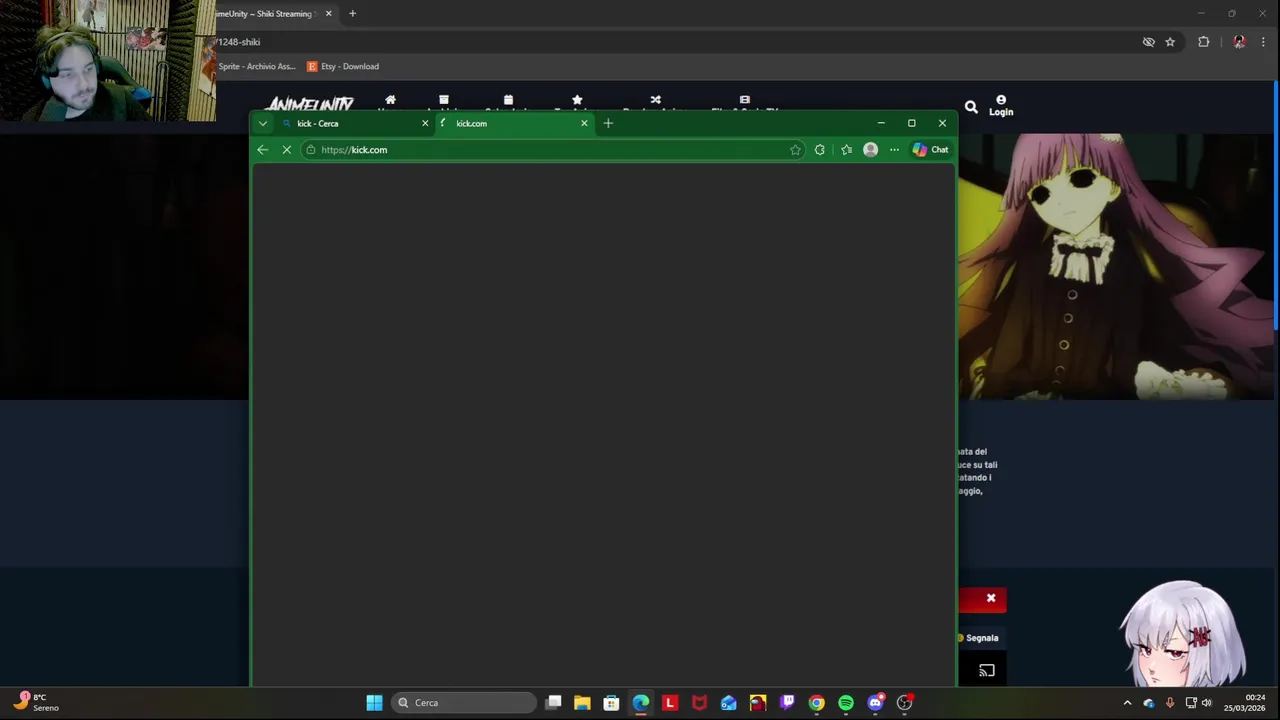
Task: Open Chrome profile avatar
Action: point(1239,42)
